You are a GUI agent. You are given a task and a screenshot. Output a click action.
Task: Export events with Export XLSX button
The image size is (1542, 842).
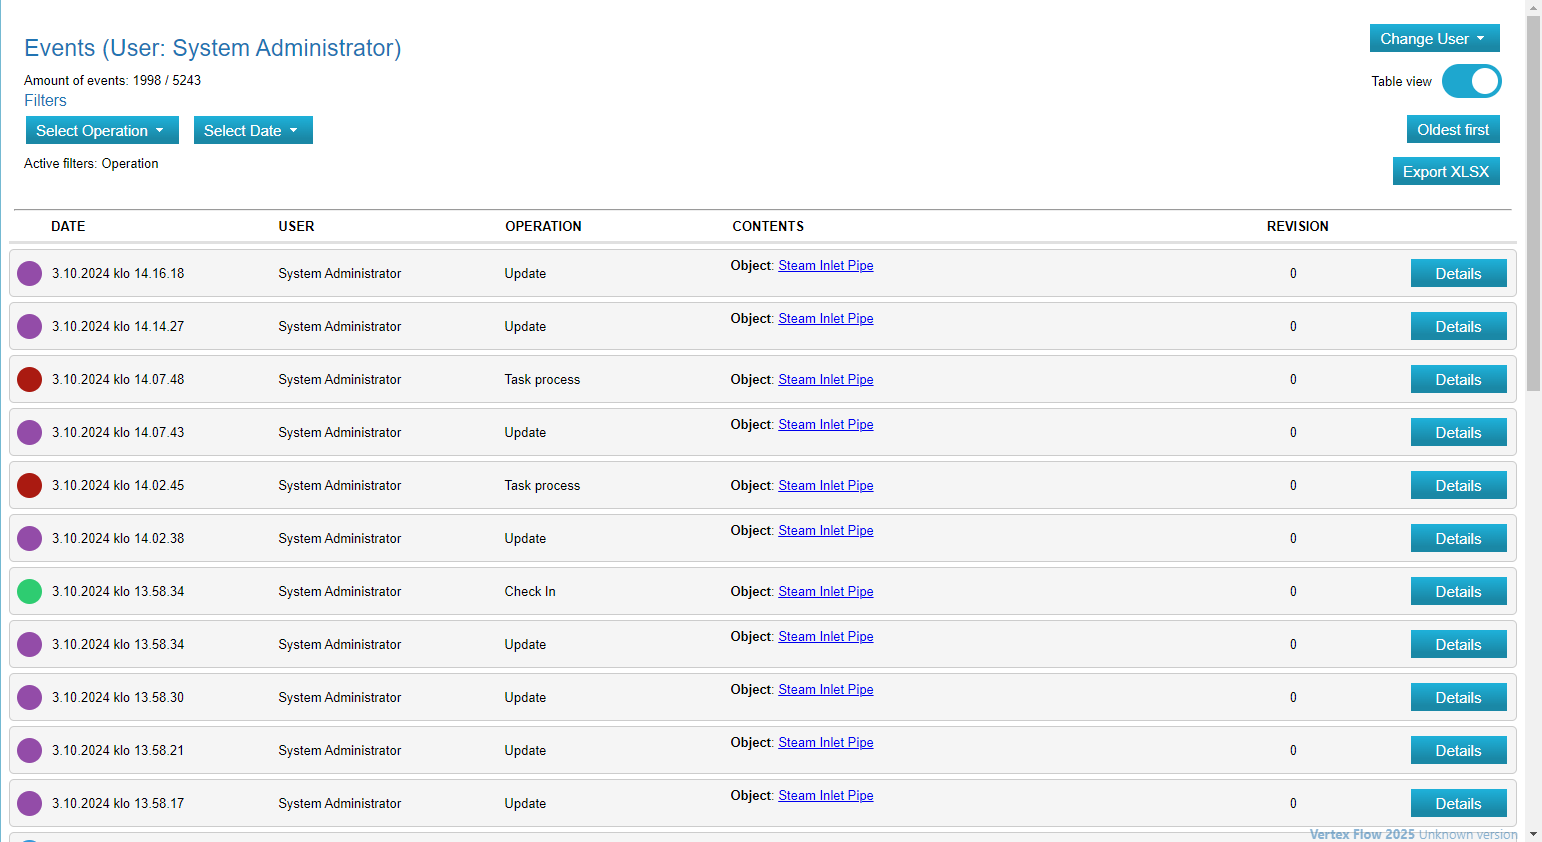click(1445, 171)
